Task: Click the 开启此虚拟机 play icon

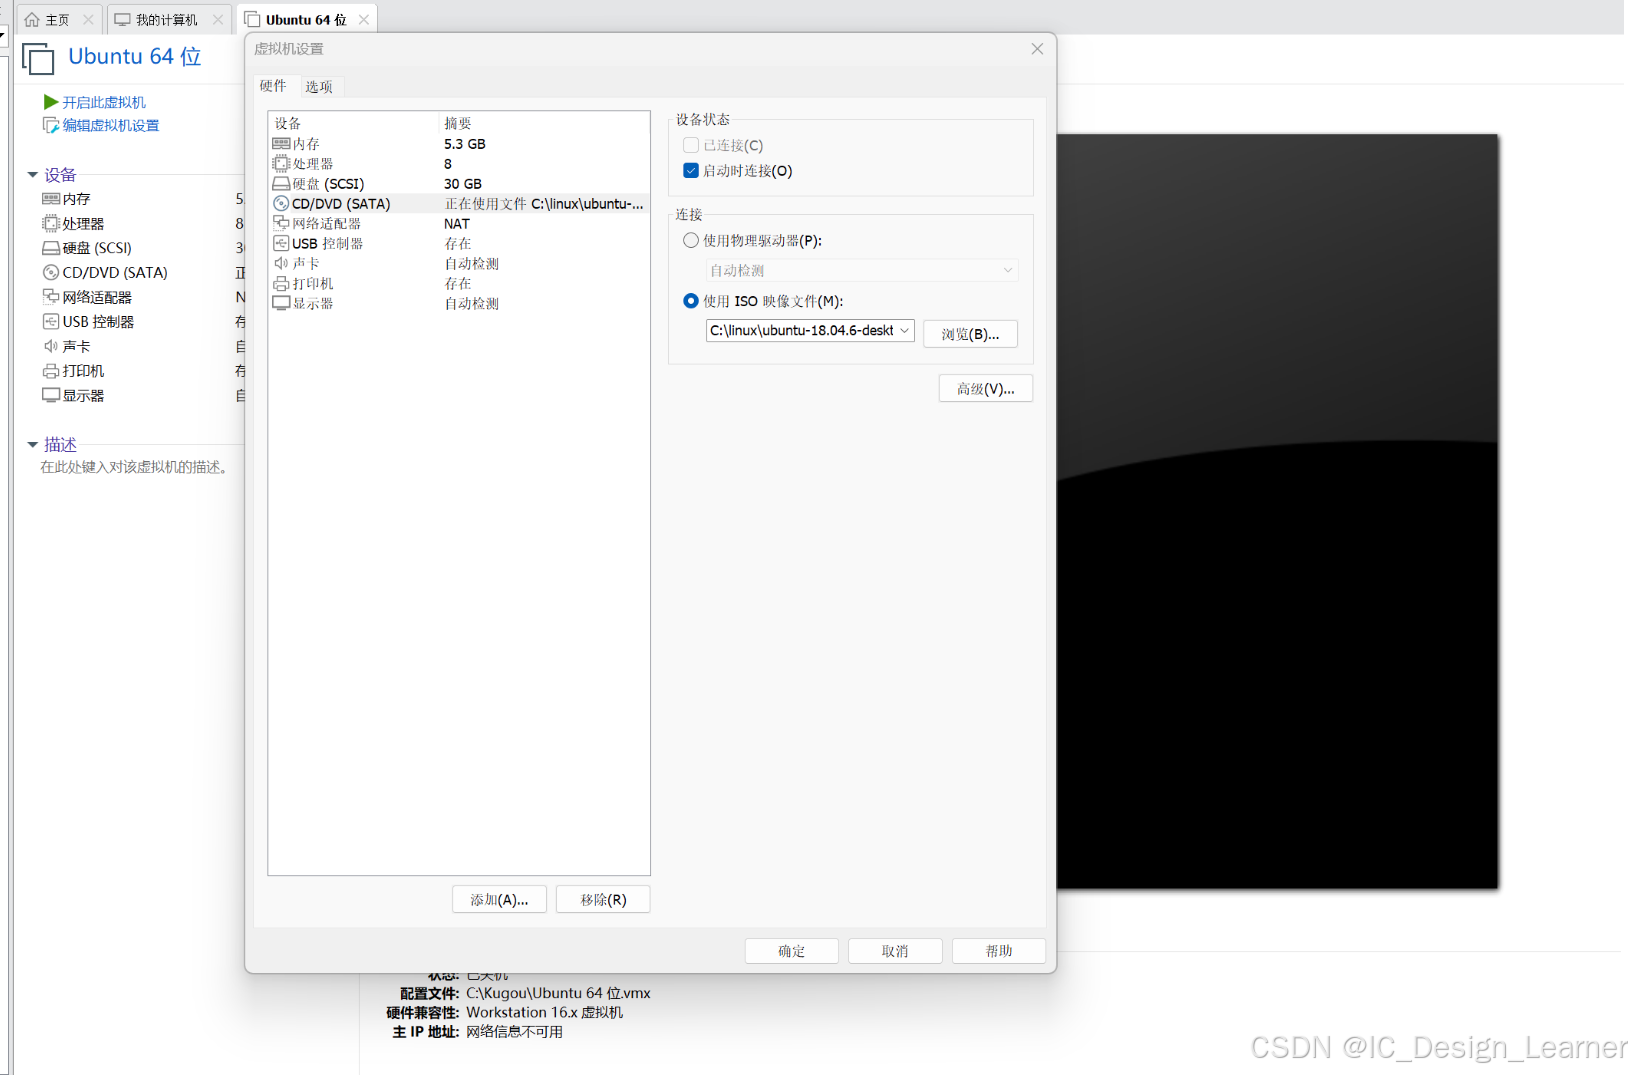Action: (x=50, y=101)
